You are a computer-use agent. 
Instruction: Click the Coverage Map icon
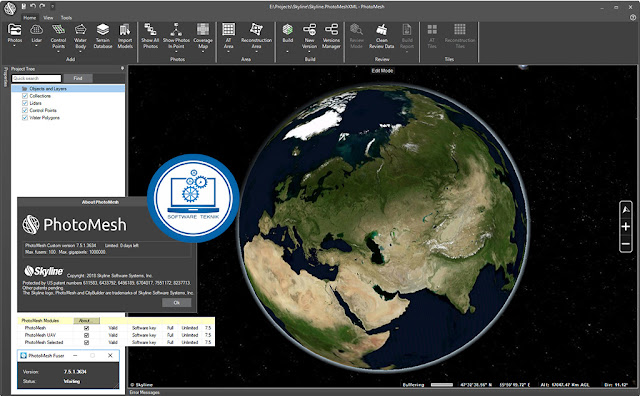click(x=203, y=29)
